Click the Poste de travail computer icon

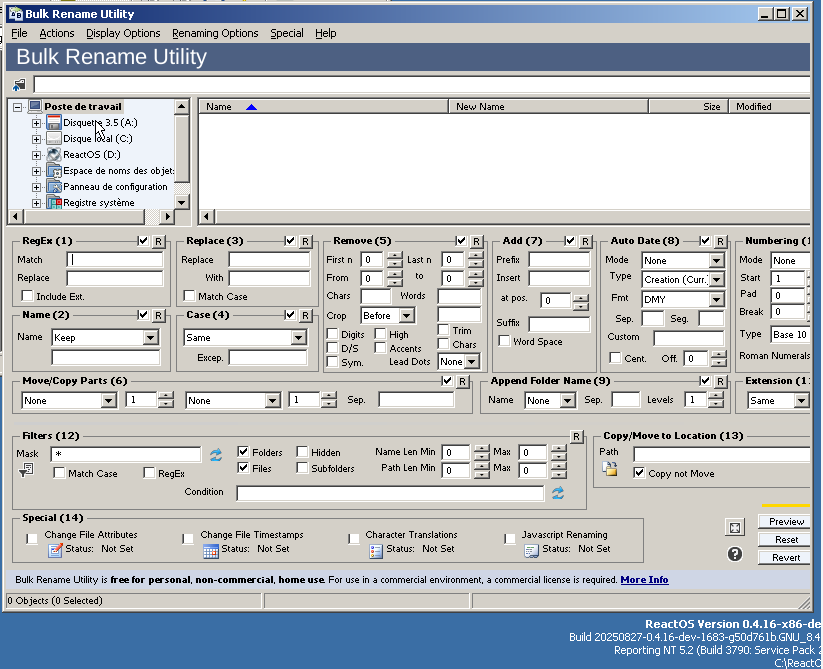tap(35, 107)
